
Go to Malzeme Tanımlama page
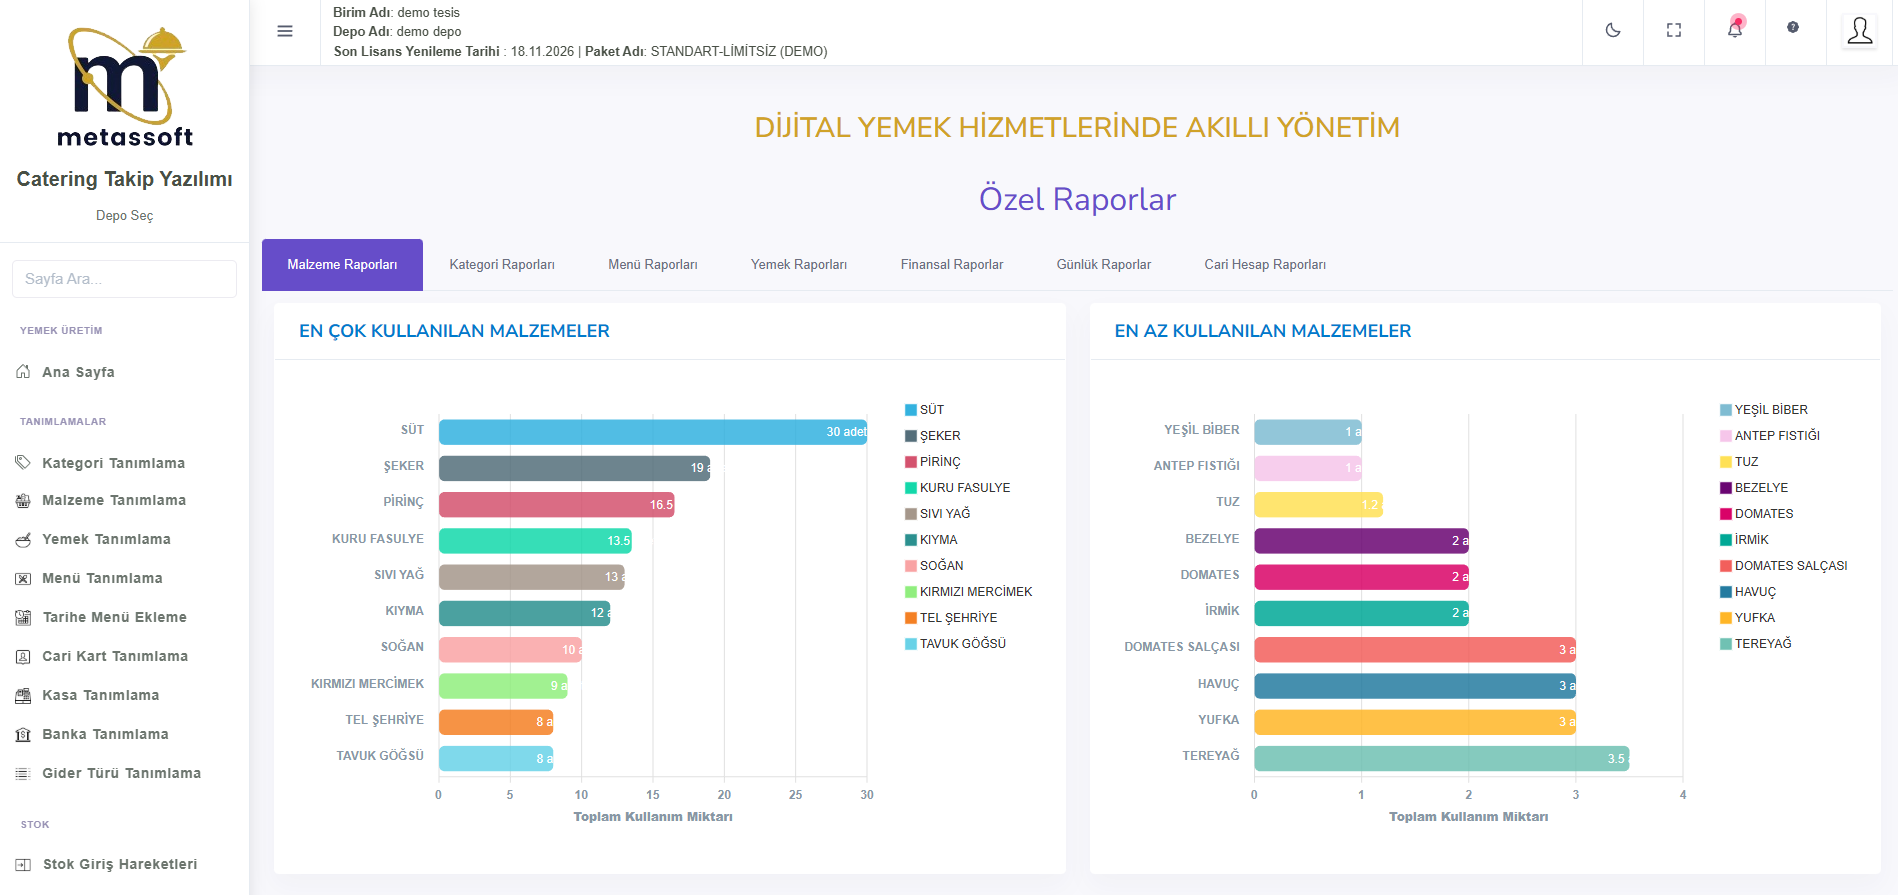pyautogui.click(x=114, y=500)
